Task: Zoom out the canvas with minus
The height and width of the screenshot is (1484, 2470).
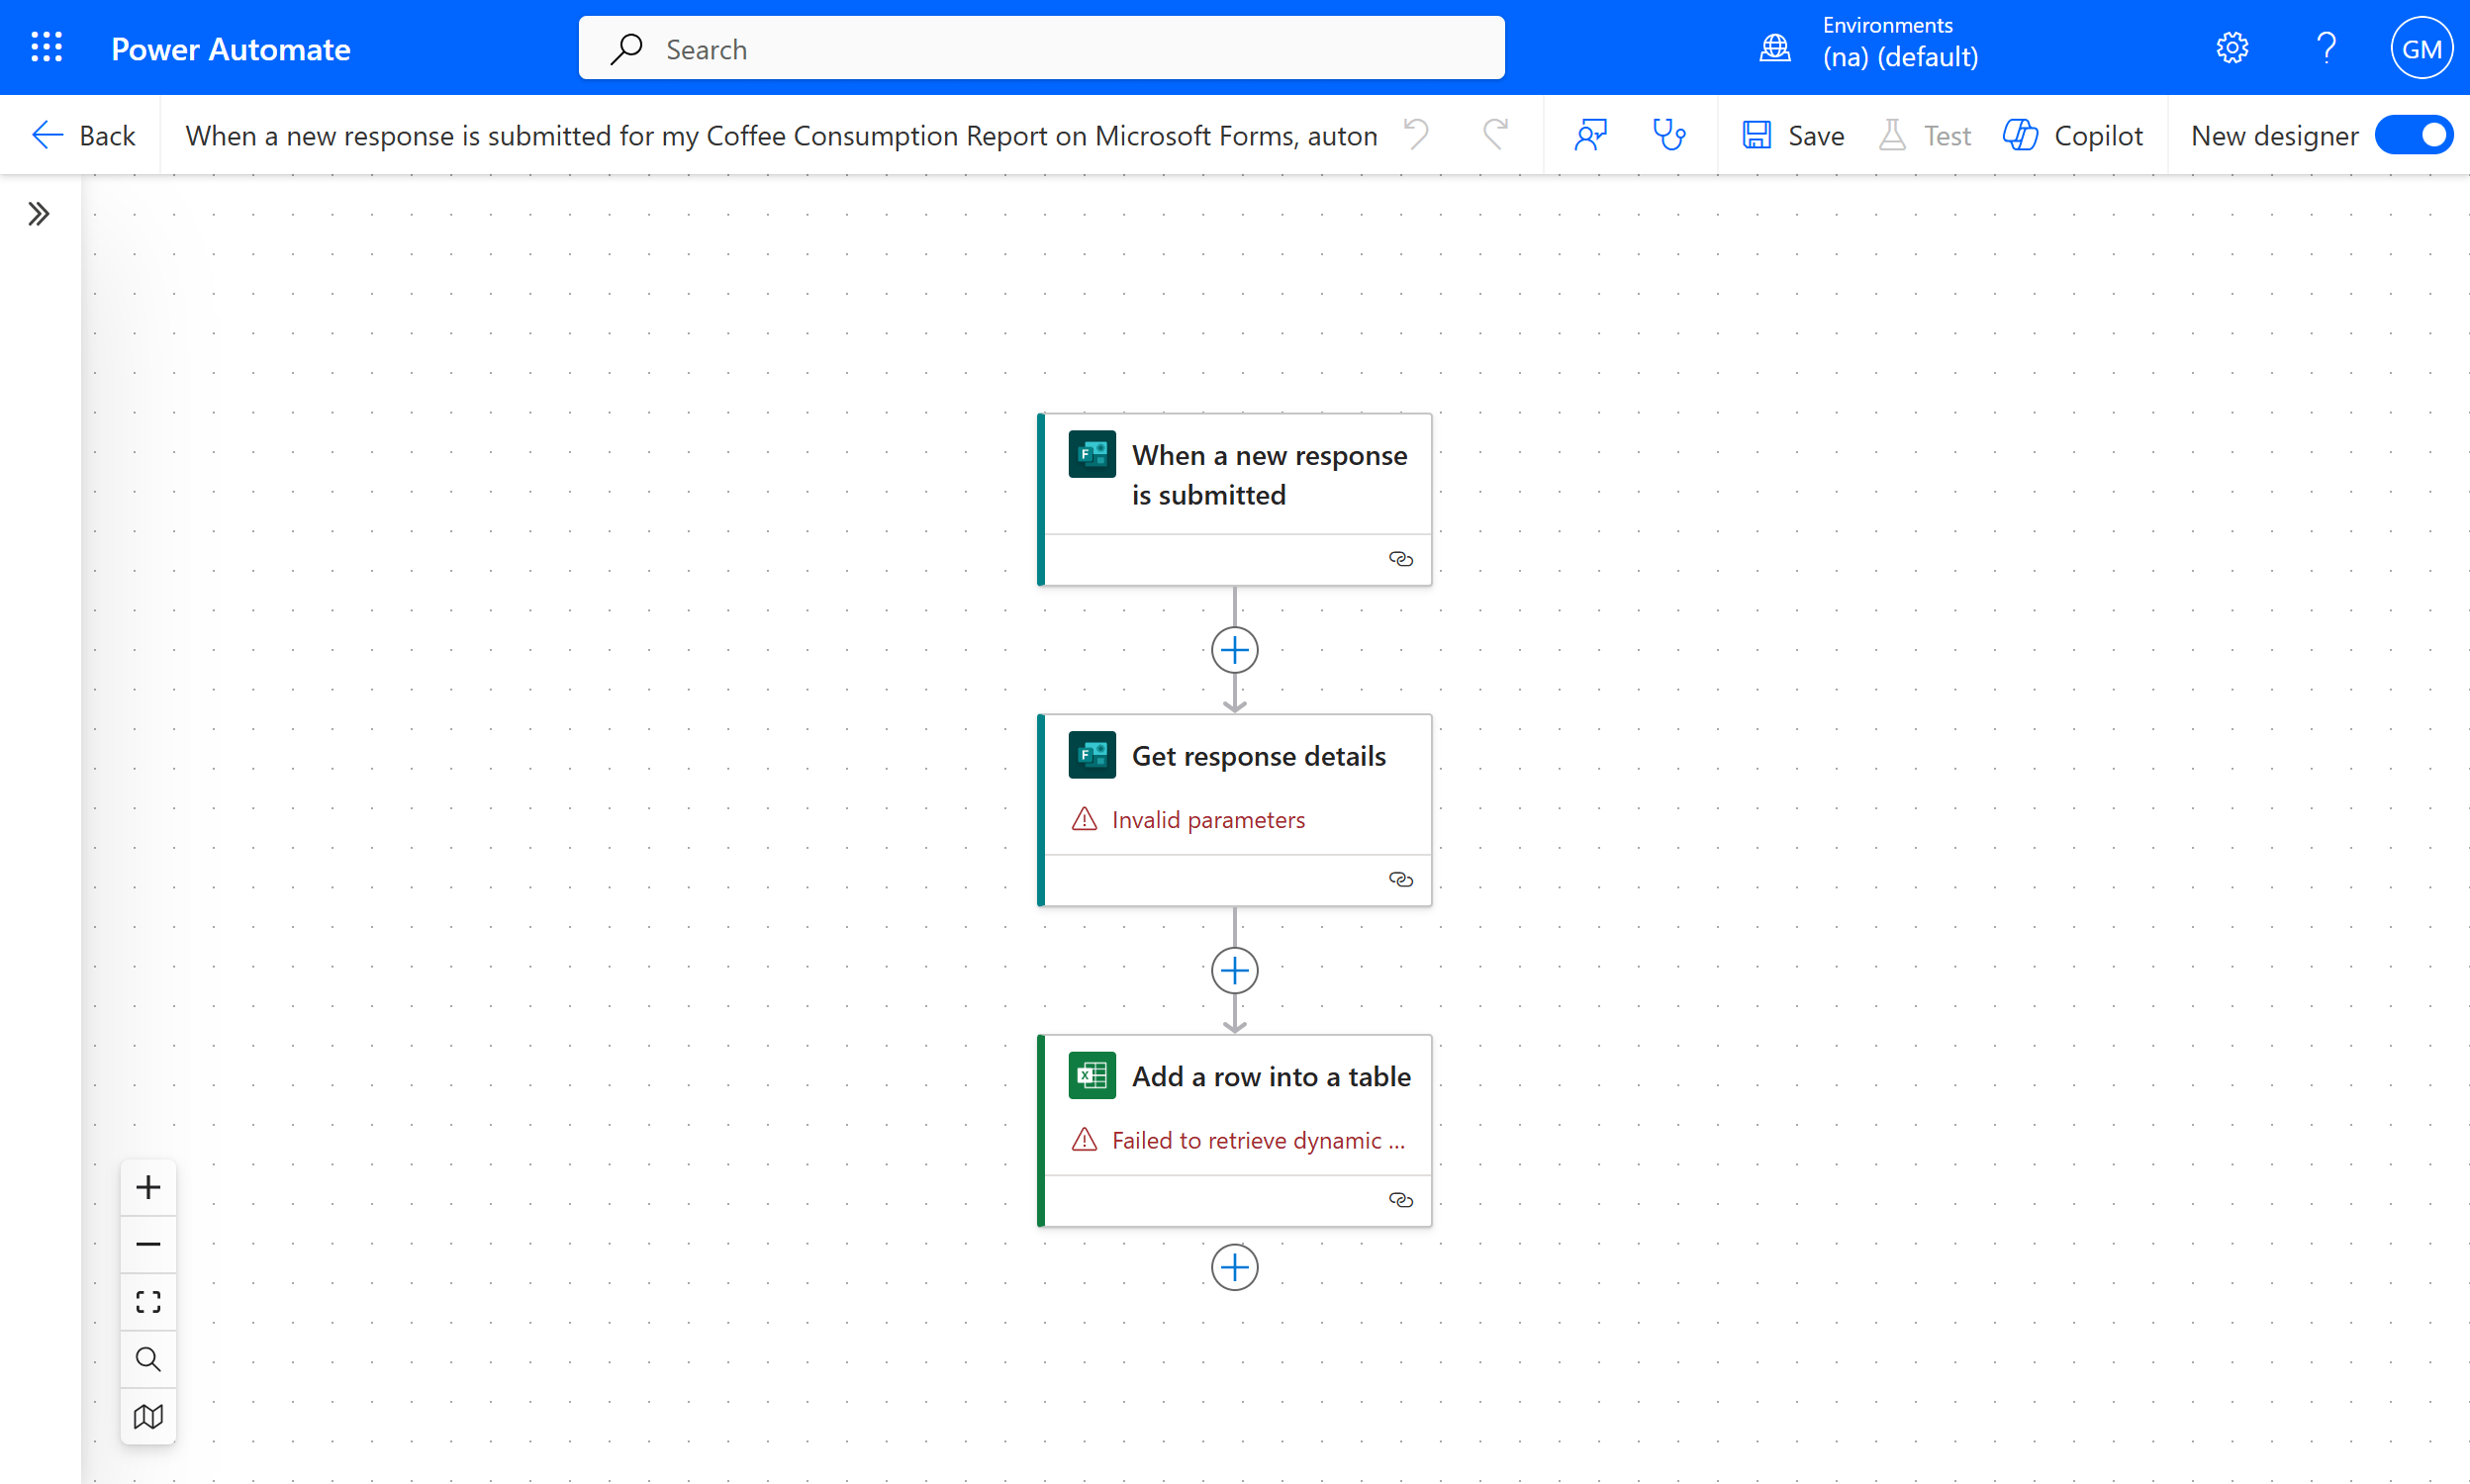Action: [148, 1244]
